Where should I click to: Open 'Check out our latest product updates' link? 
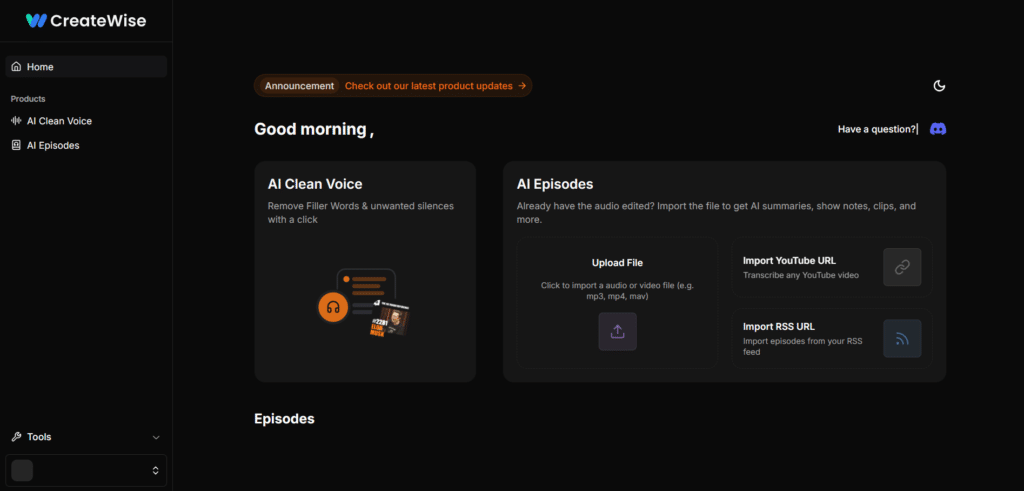coord(428,86)
